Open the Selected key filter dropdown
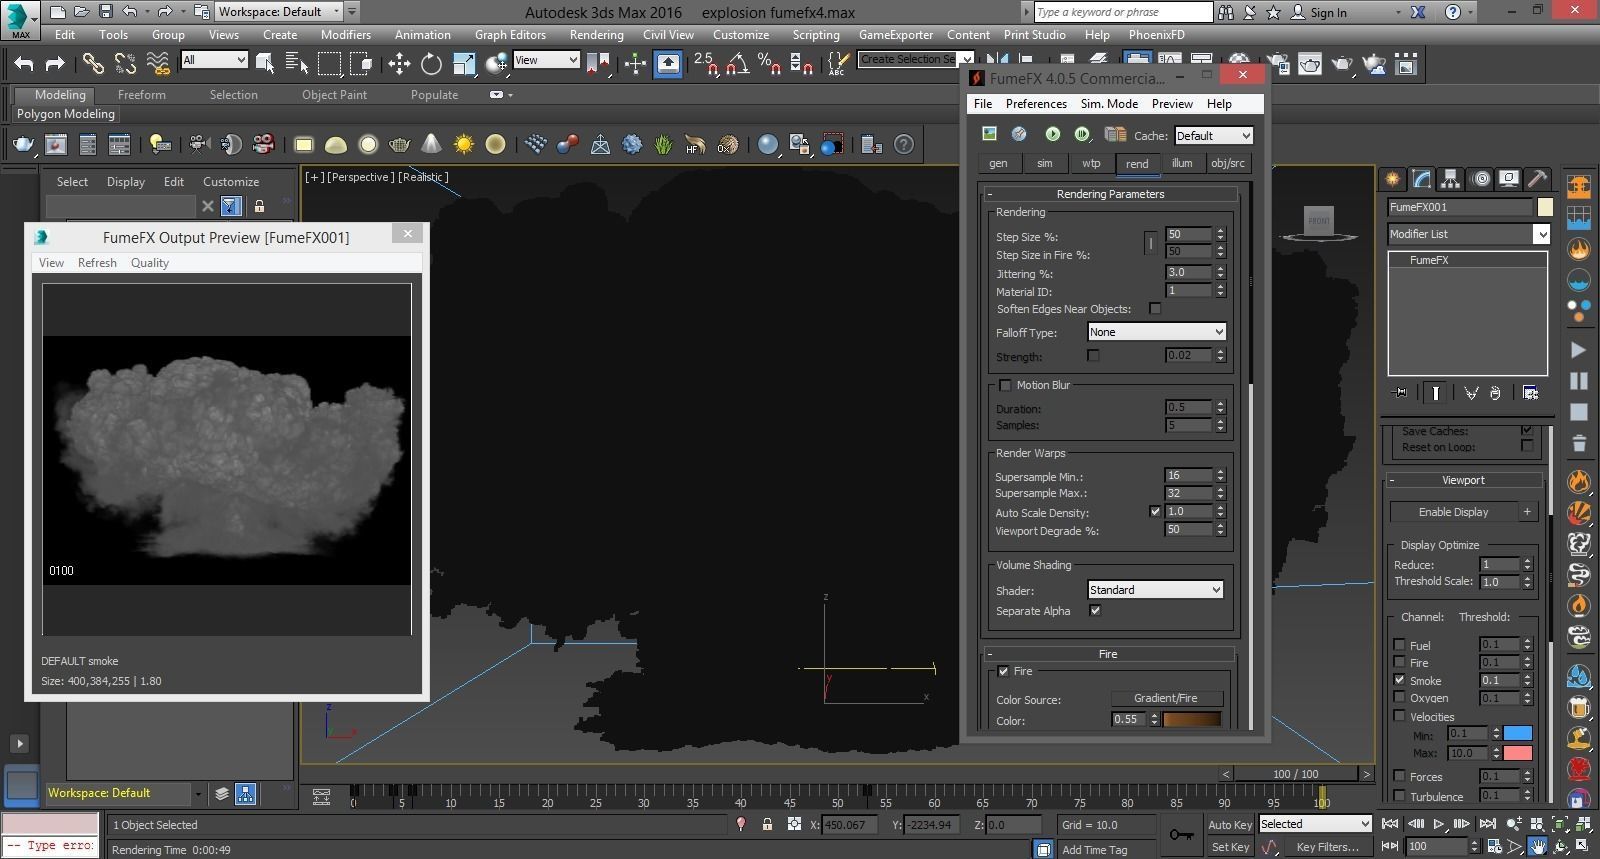The height and width of the screenshot is (859, 1600). (1314, 824)
